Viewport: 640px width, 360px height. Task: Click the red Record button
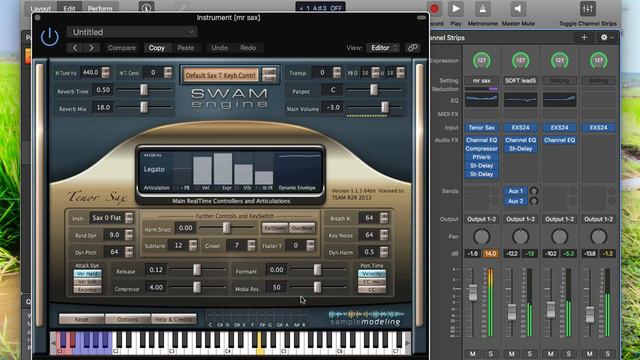[x=434, y=9]
